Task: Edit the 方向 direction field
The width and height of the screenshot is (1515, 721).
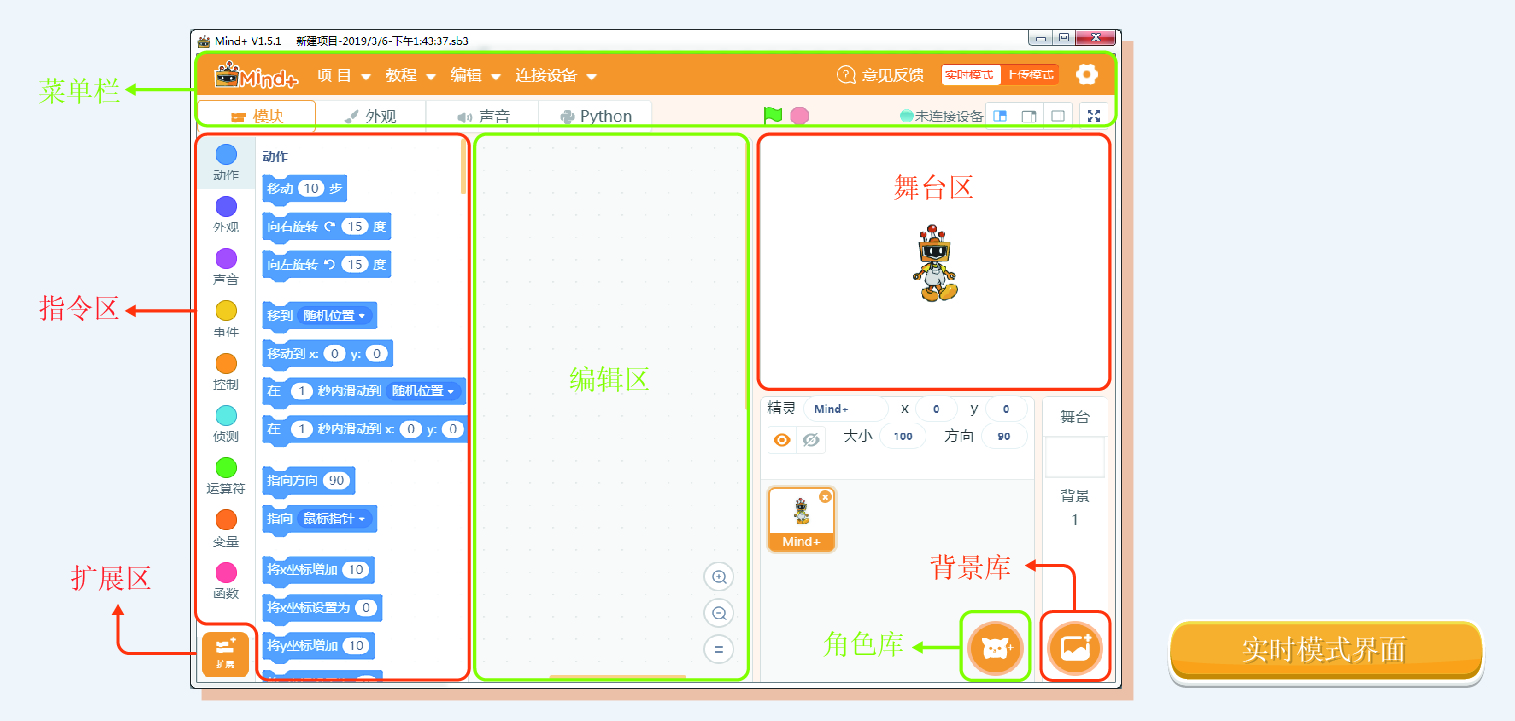Action: [1004, 437]
